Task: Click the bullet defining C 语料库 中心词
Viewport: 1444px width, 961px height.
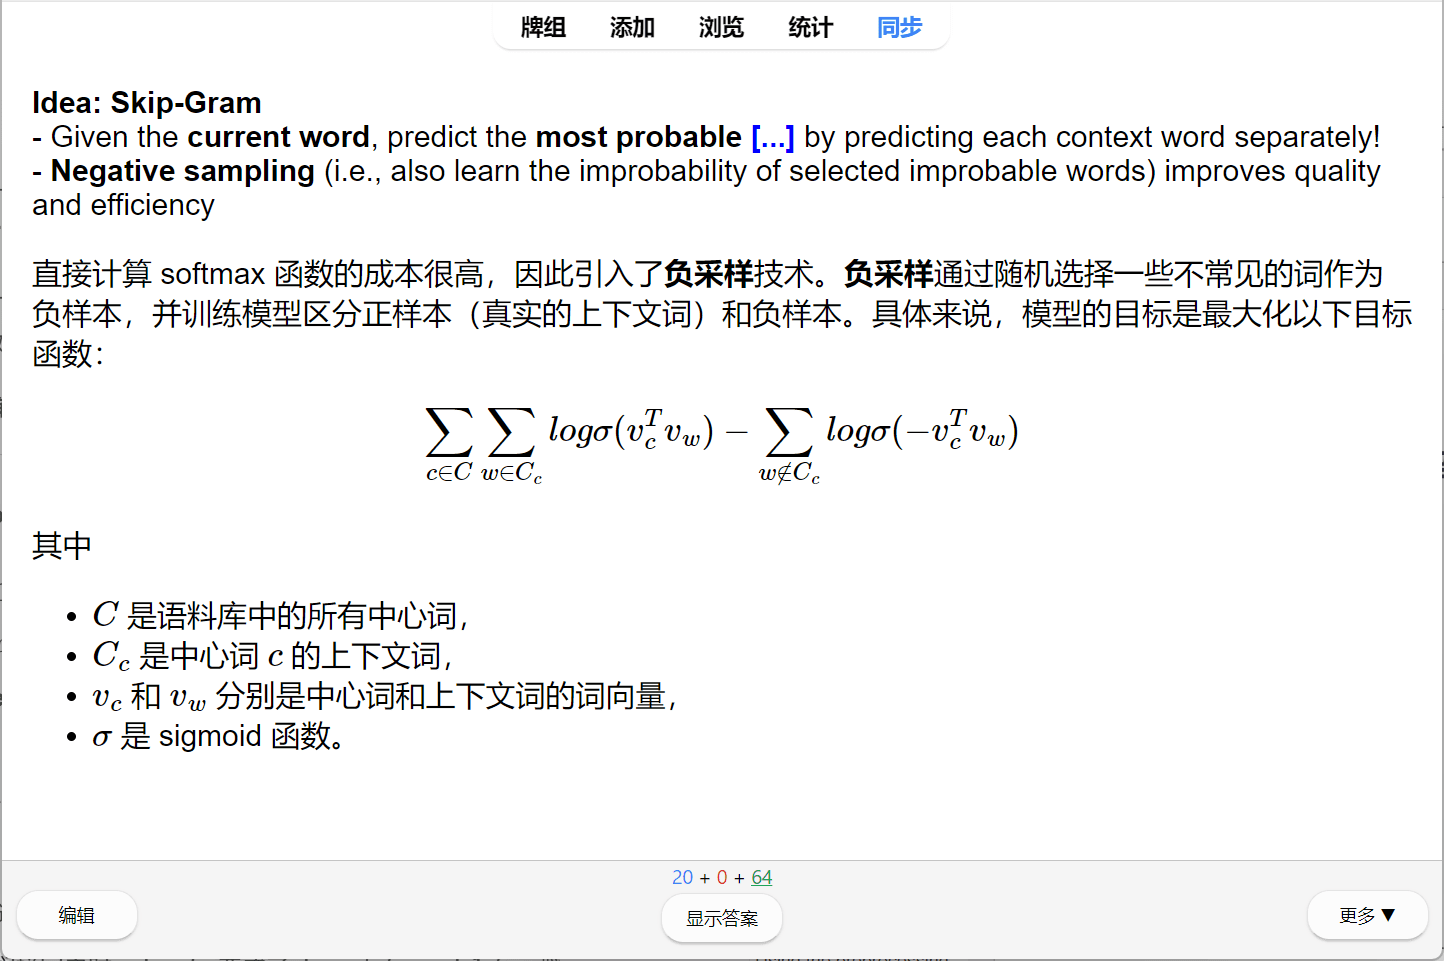Action: click(280, 616)
